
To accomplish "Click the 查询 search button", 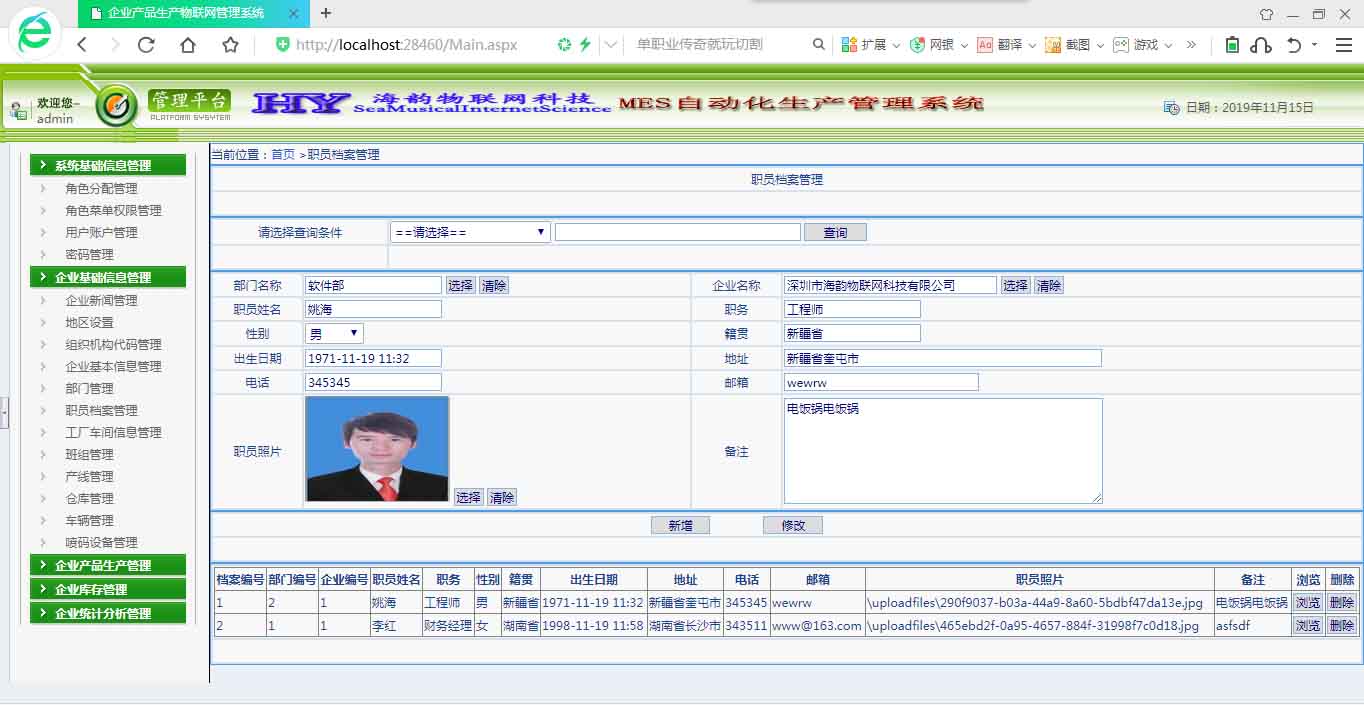I will (835, 232).
